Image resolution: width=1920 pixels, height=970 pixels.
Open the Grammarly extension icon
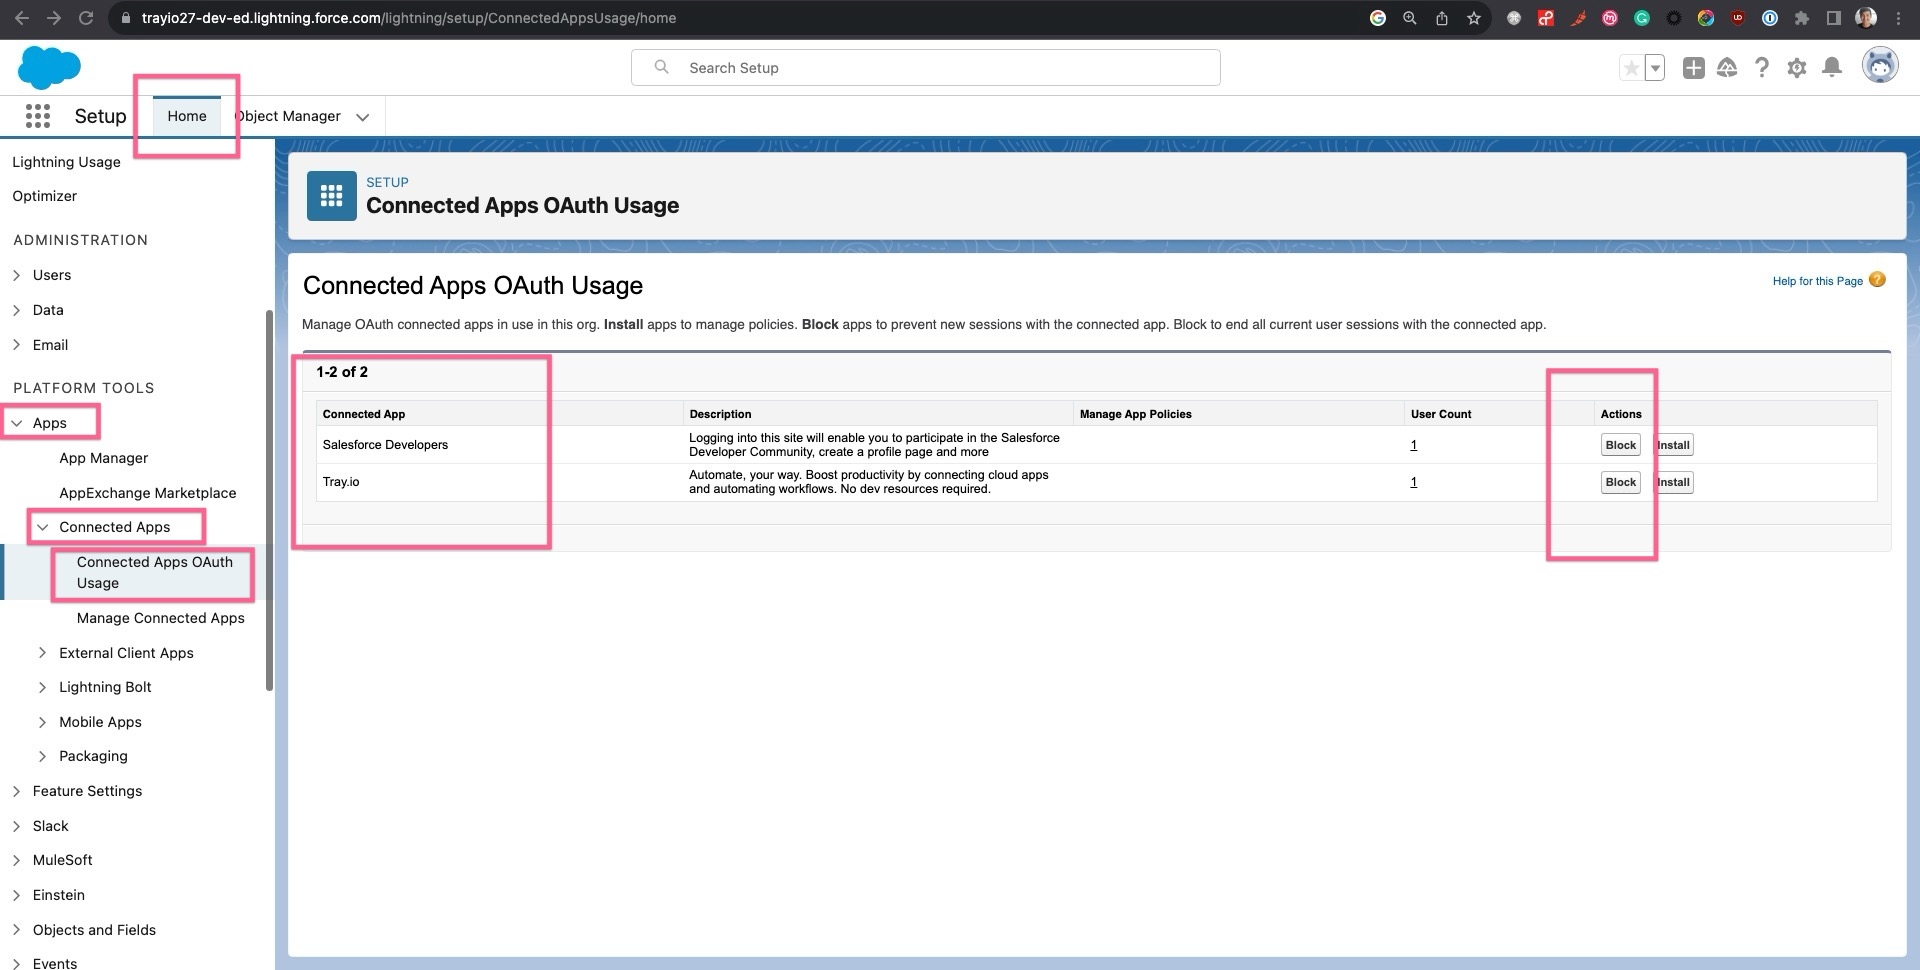[1641, 17]
